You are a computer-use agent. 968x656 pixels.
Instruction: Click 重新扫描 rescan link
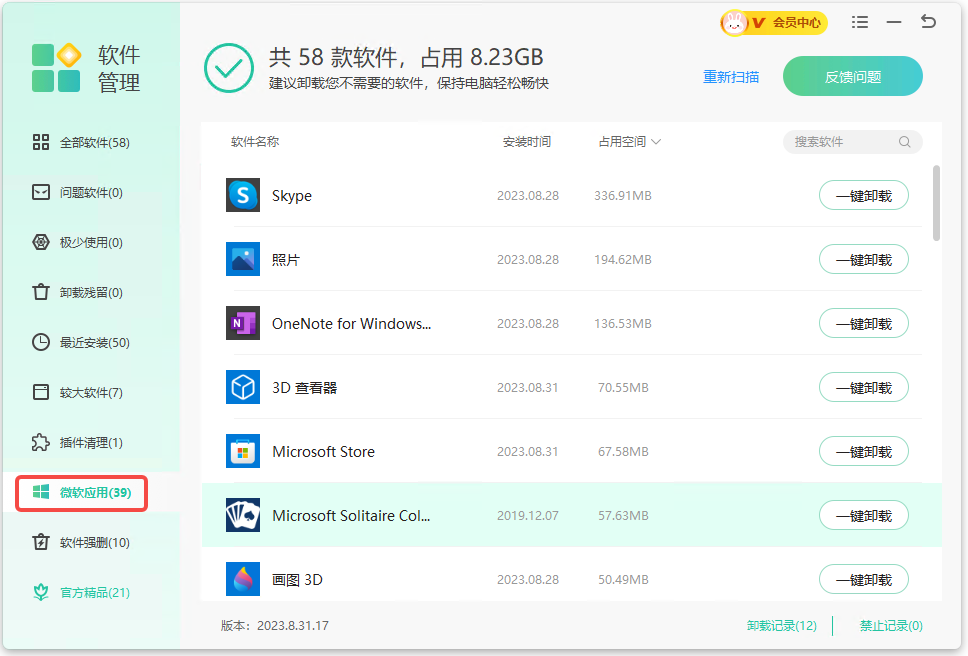click(731, 77)
